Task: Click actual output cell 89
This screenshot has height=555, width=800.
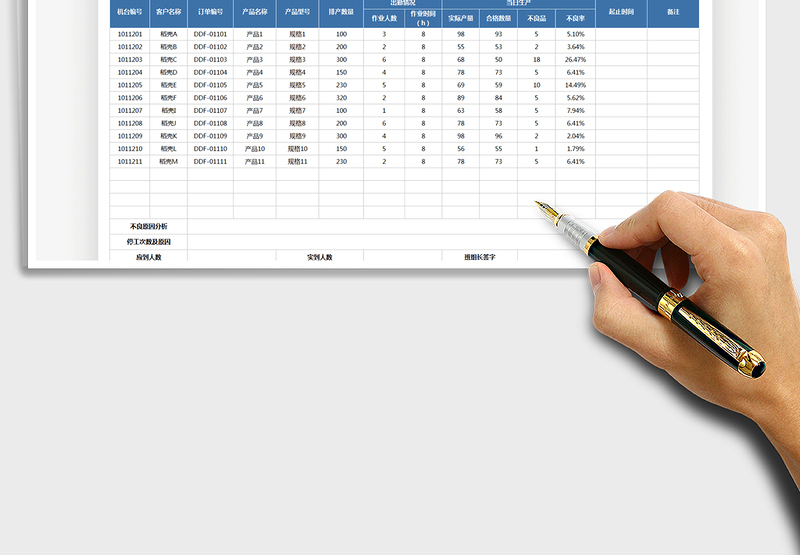Action: coord(461,98)
